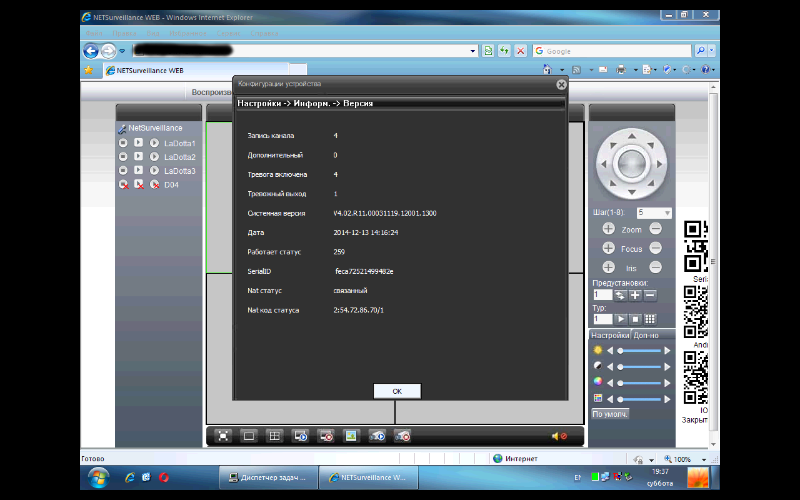Screen dimensions: 800x500
Task: Click OK in the device configuration dialog
Action: [x=397, y=391]
